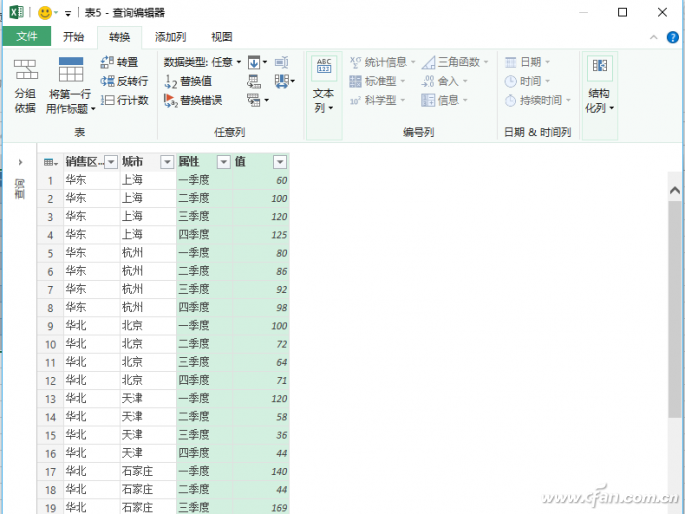Open the File (文件) tab
The image size is (685, 514).
pyautogui.click(x=27, y=37)
